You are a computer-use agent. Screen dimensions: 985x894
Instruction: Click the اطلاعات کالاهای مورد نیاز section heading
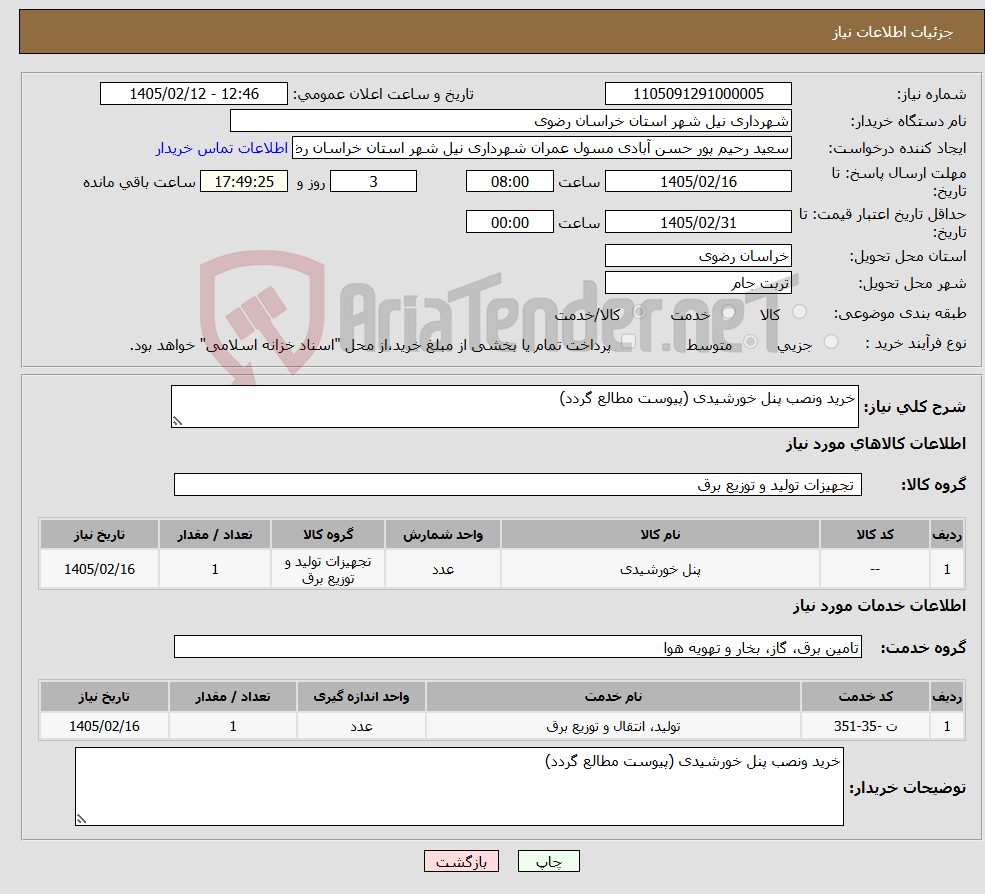pyautogui.click(x=876, y=444)
